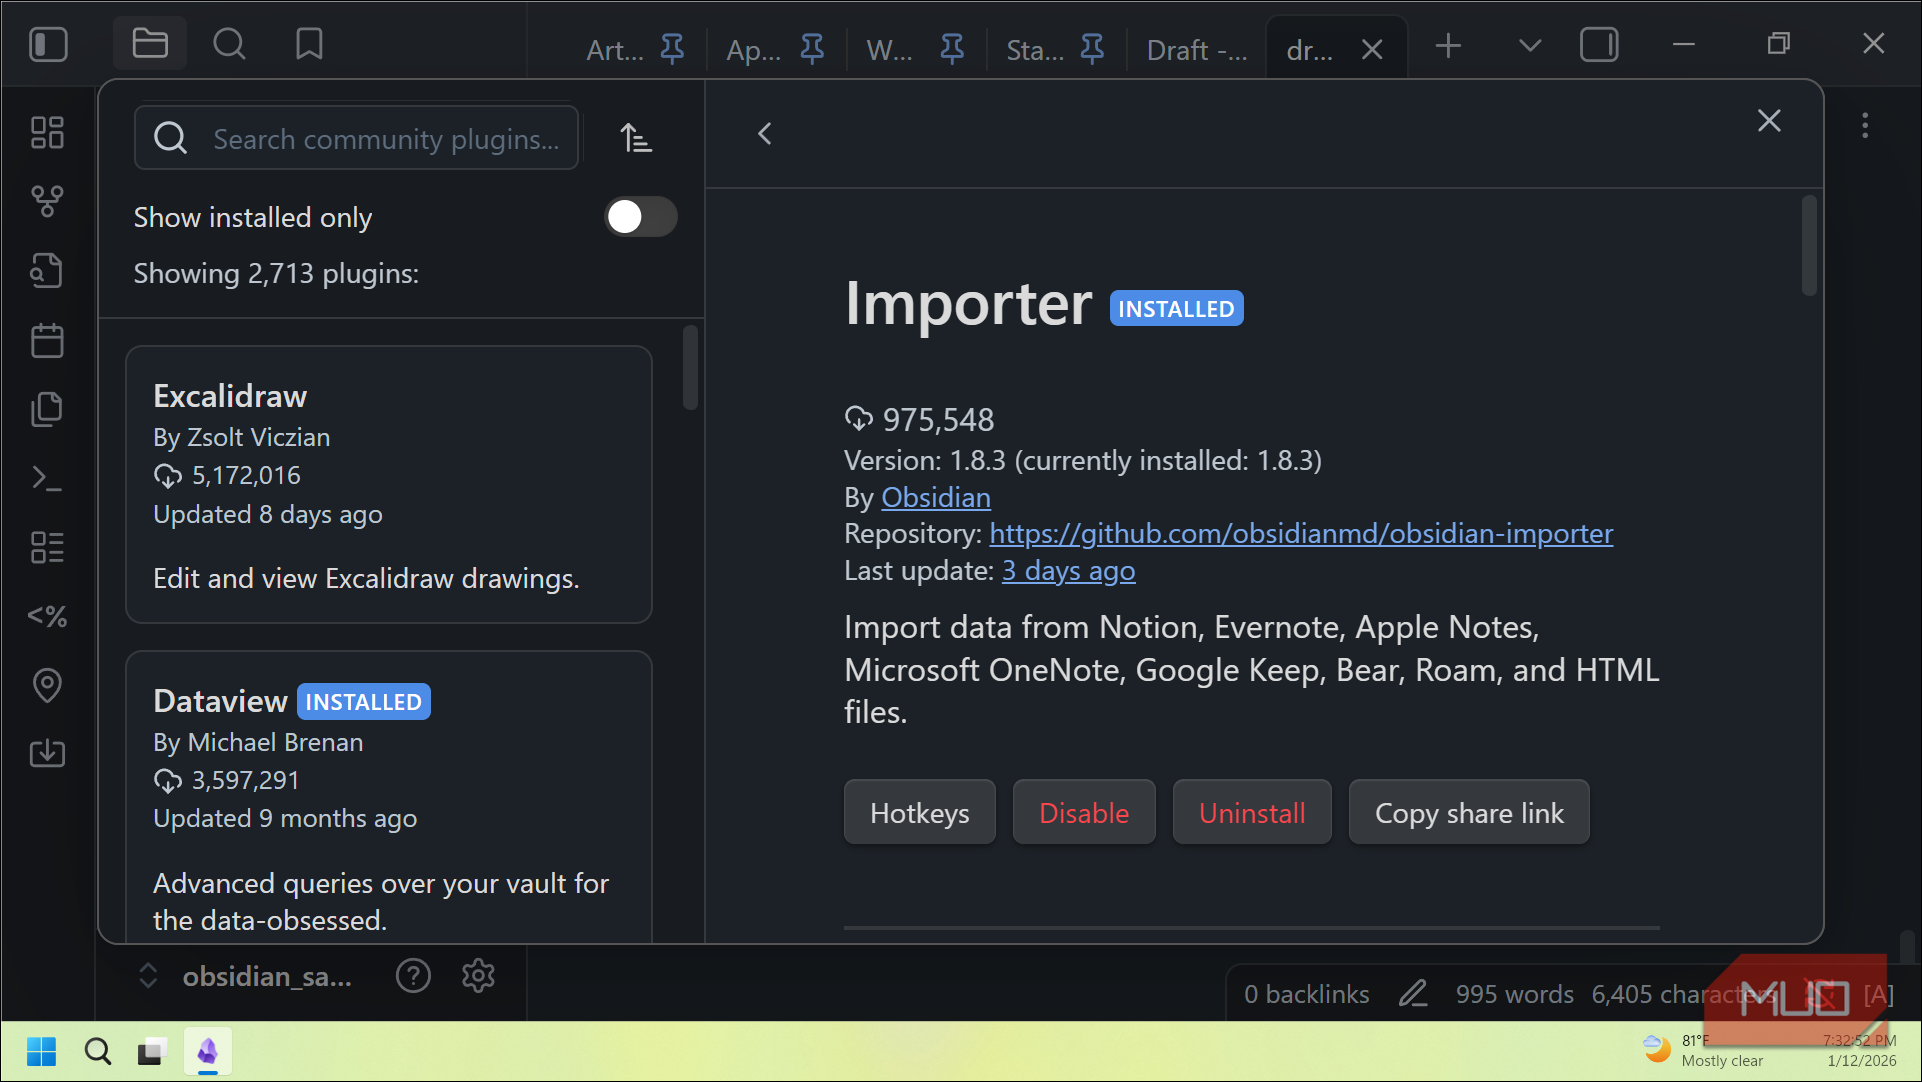Click the Hotkeys button
Image resolution: width=1922 pixels, height=1082 pixels.
[x=920, y=812]
